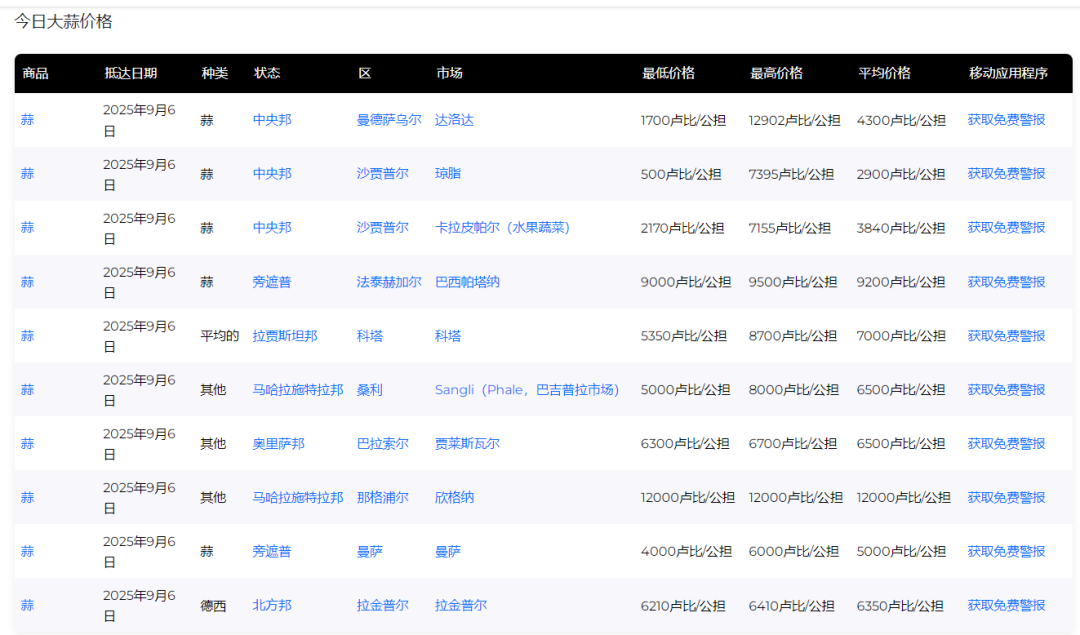Click the 拉贾斯坦邦 state link

click(x=285, y=336)
